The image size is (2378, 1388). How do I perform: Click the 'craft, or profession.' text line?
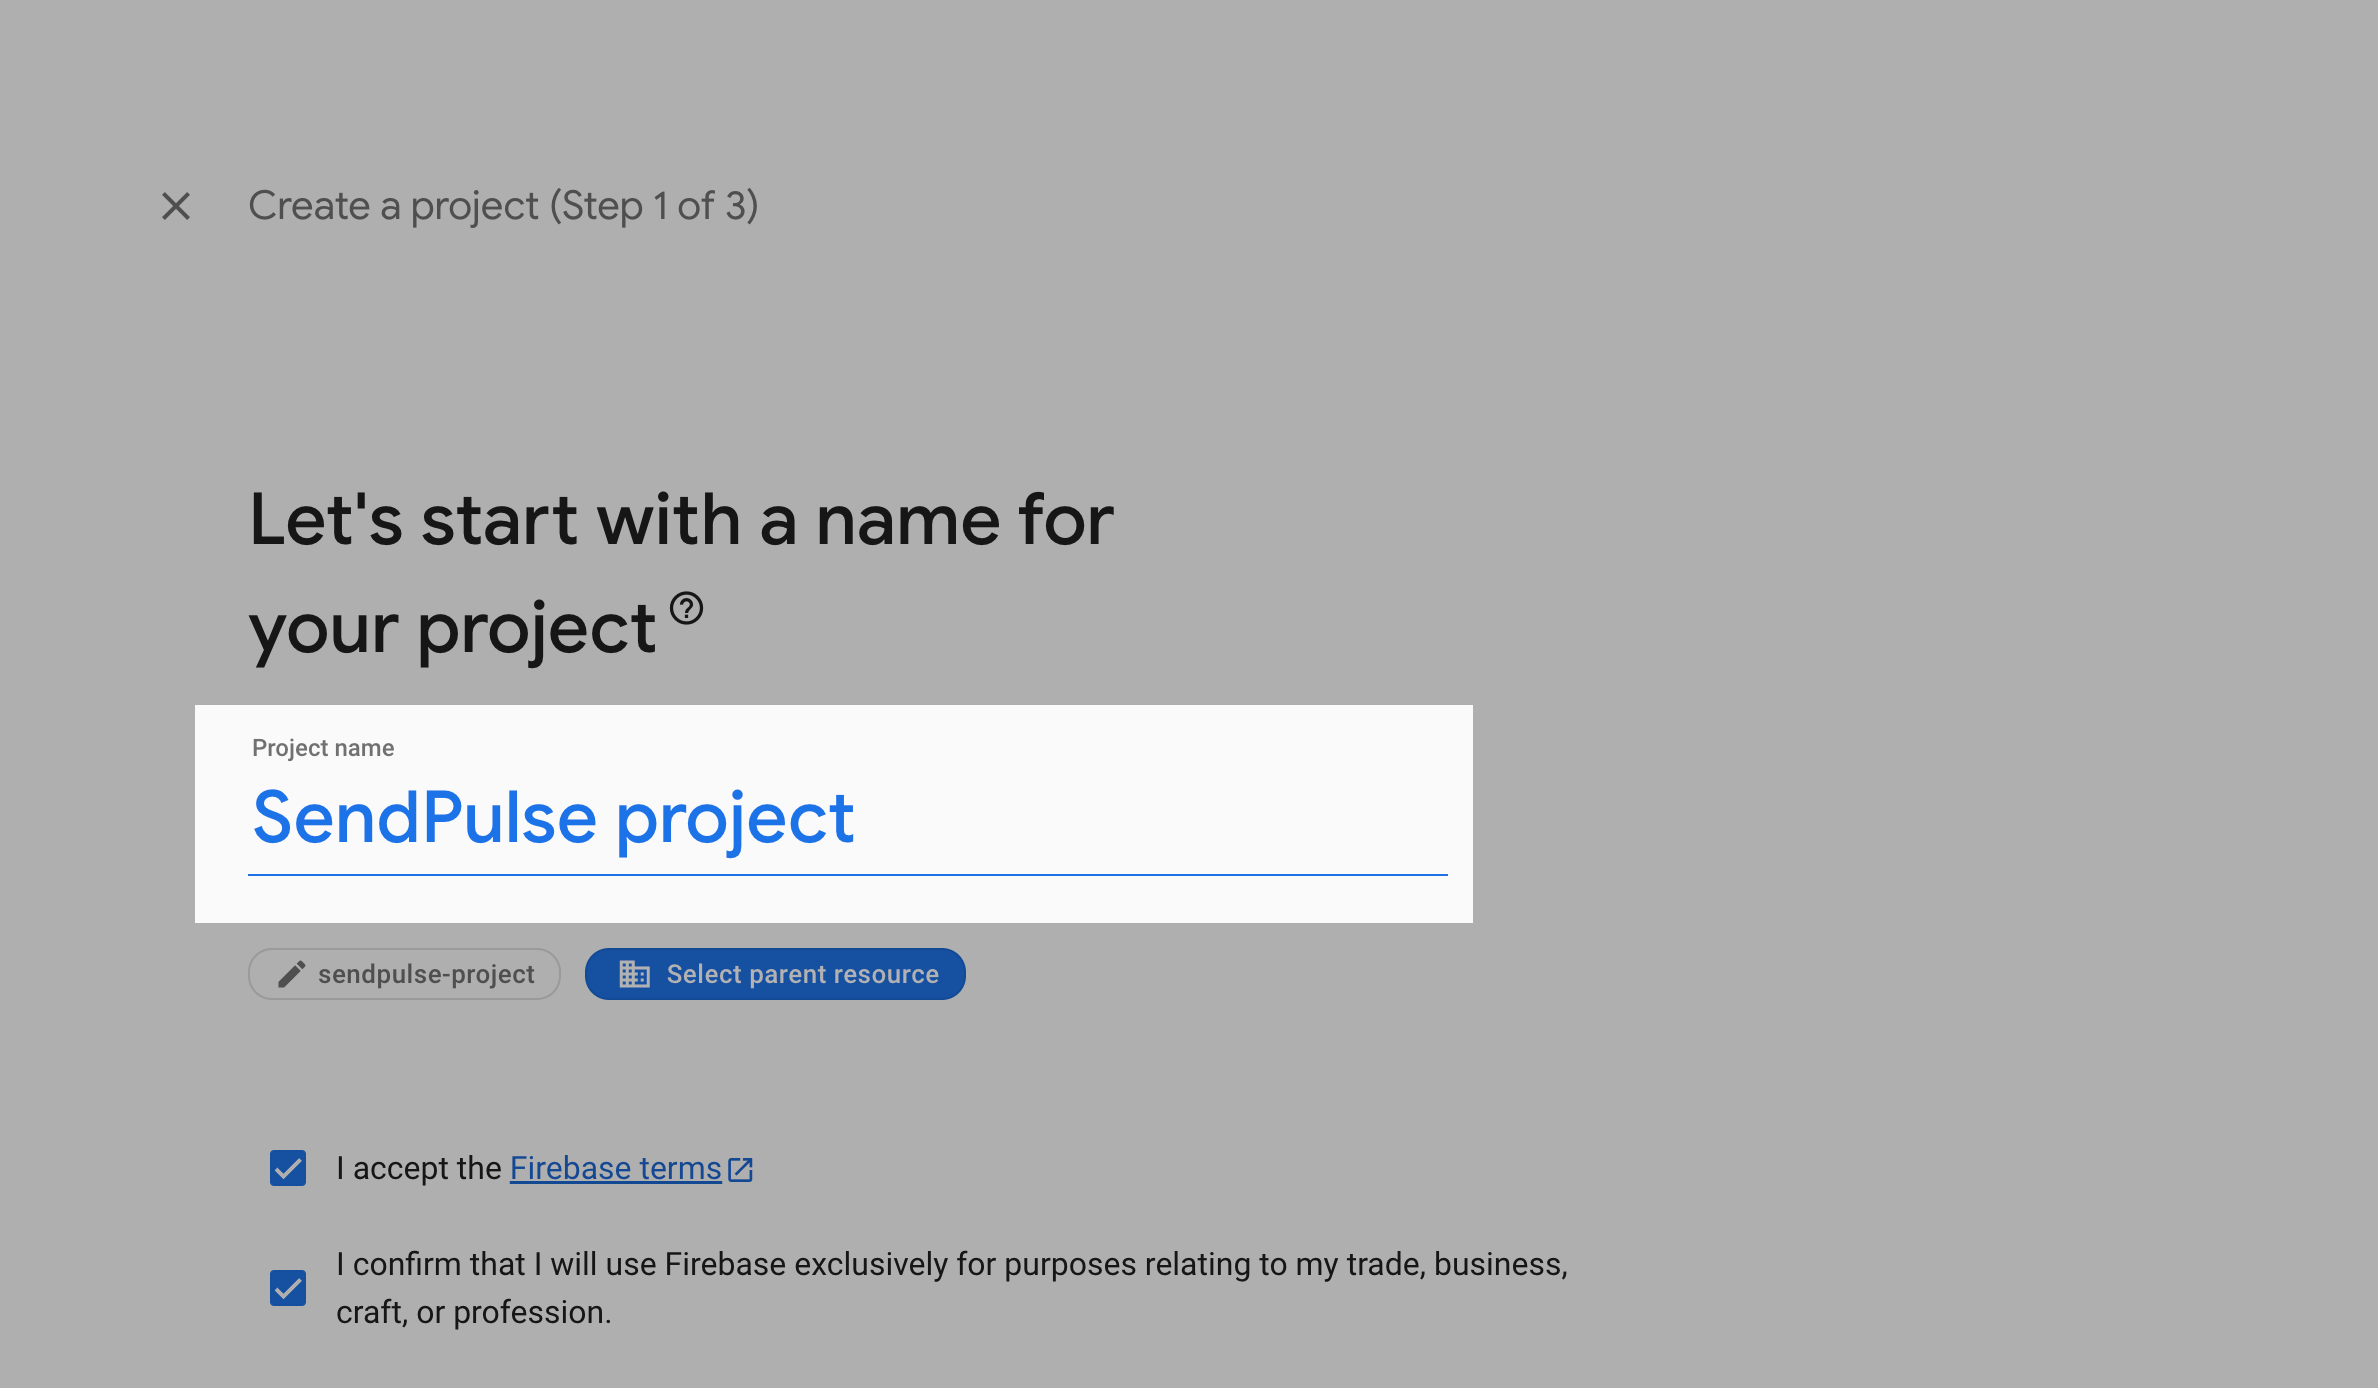(473, 1312)
